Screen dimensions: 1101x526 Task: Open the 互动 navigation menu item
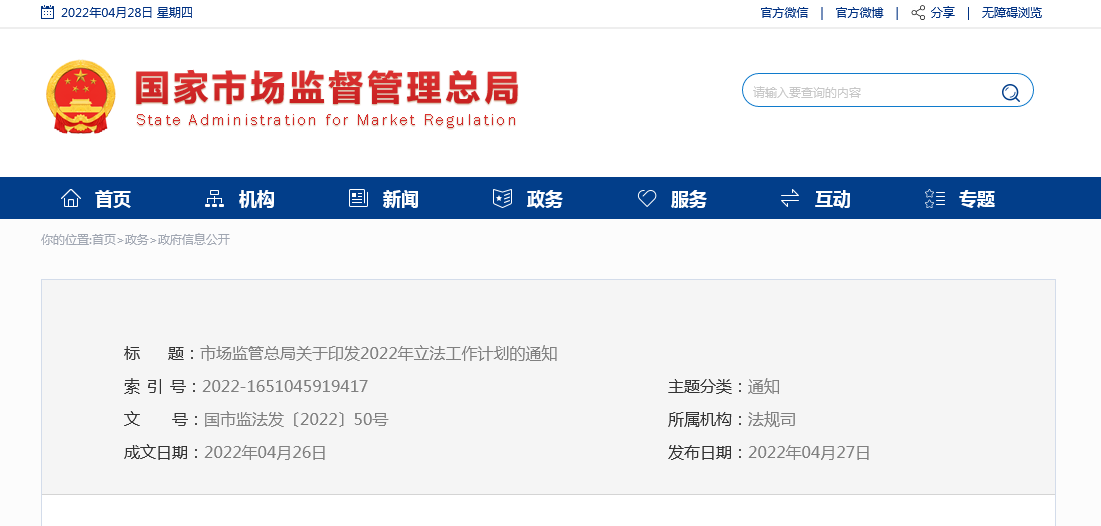[833, 199]
